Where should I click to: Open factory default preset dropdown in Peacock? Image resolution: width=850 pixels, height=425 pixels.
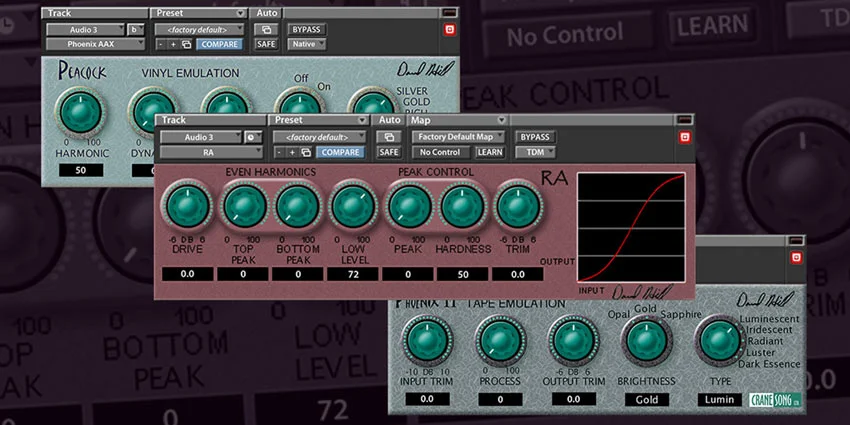(199, 29)
